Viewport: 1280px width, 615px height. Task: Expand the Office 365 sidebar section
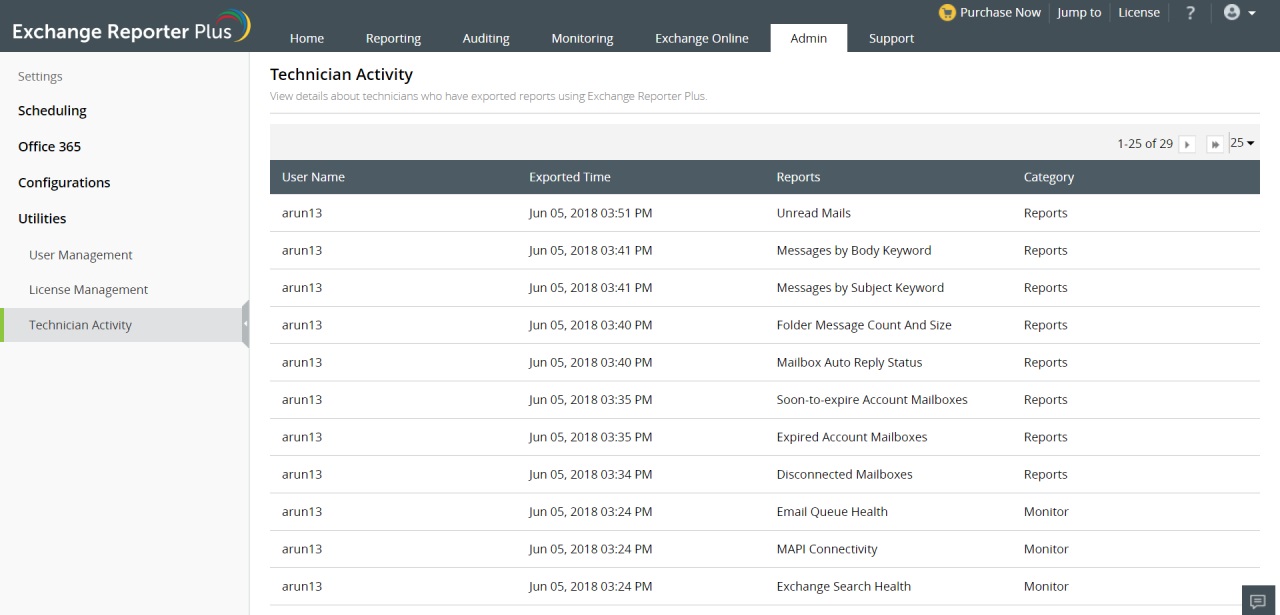[49, 147]
